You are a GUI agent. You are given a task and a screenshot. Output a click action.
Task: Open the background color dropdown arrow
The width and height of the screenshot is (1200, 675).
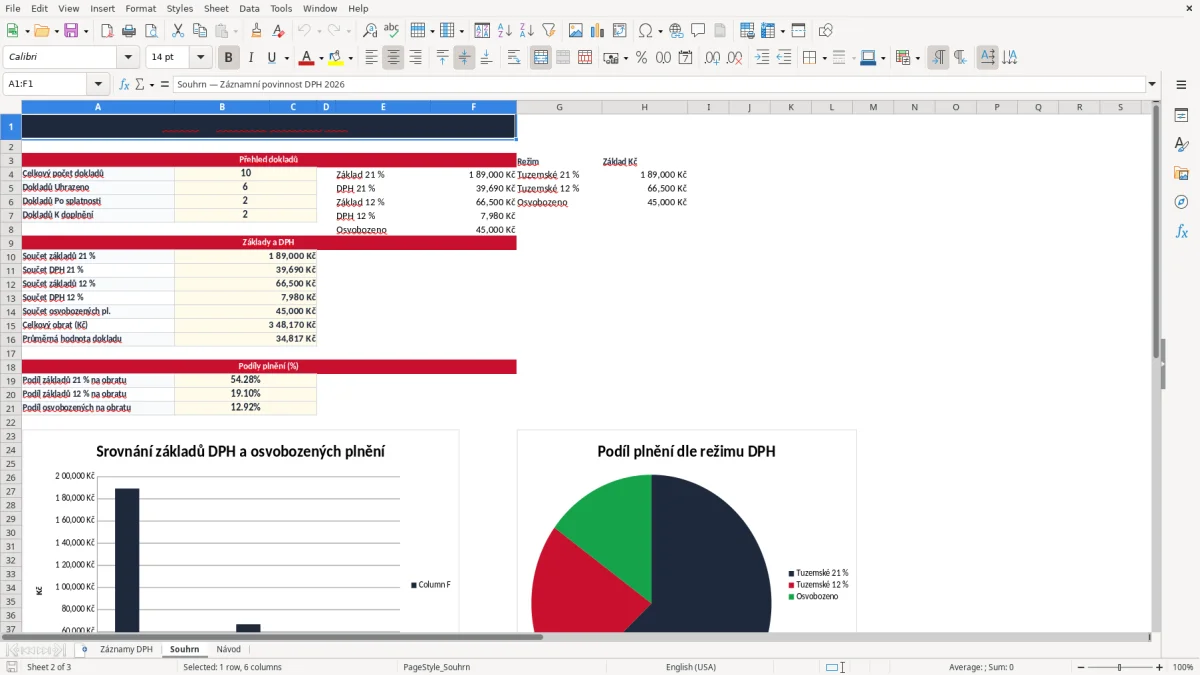tap(350, 58)
